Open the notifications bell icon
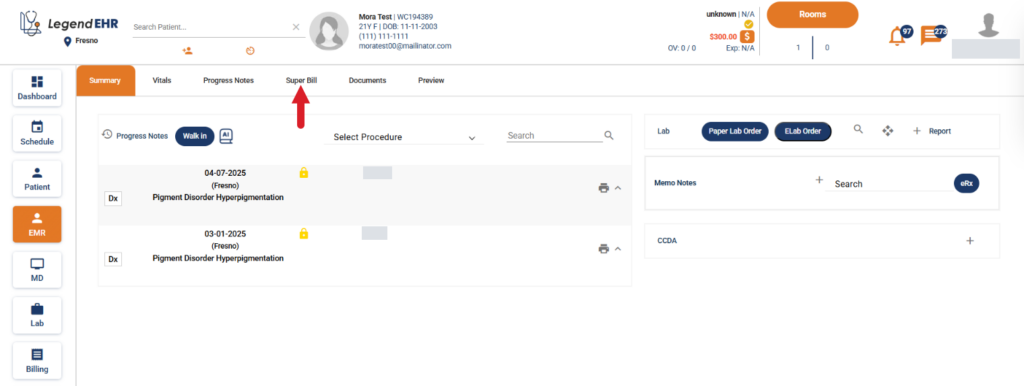 coord(897,37)
